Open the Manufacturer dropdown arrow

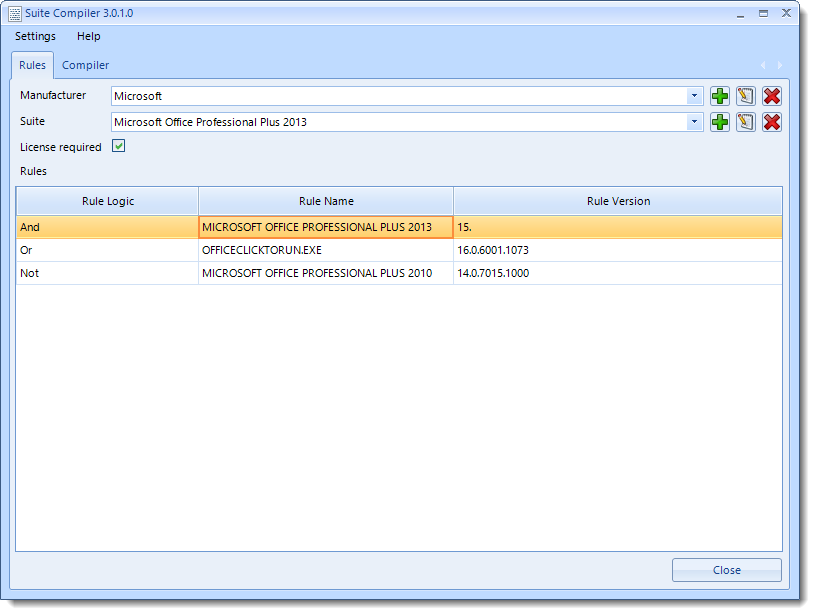tap(694, 96)
